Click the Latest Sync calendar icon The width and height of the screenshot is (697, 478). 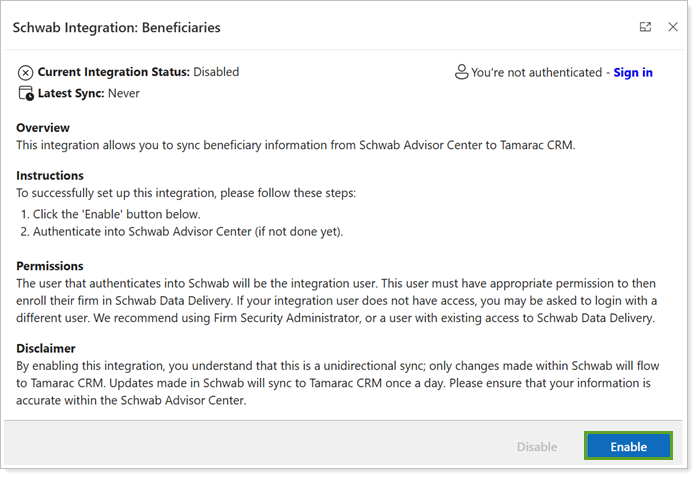pyautogui.click(x=26, y=94)
